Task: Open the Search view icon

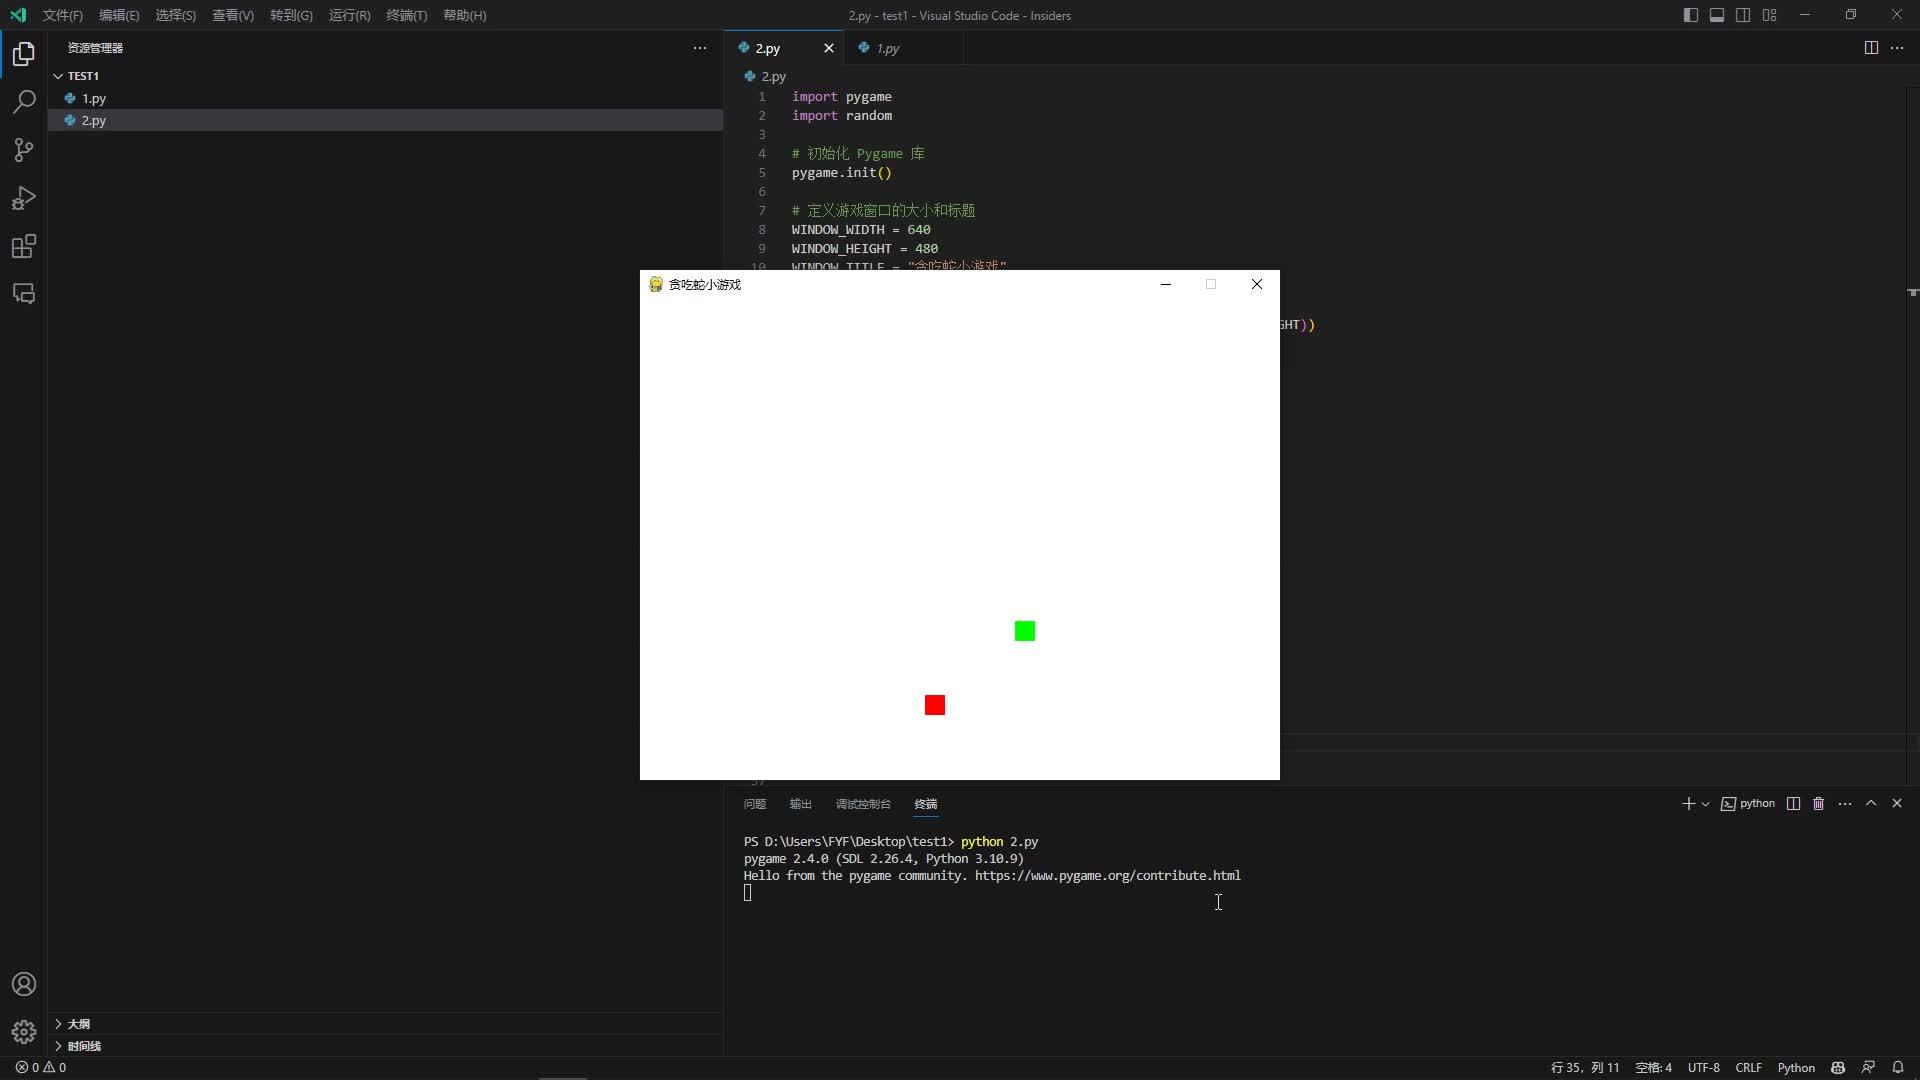Action: point(23,102)
